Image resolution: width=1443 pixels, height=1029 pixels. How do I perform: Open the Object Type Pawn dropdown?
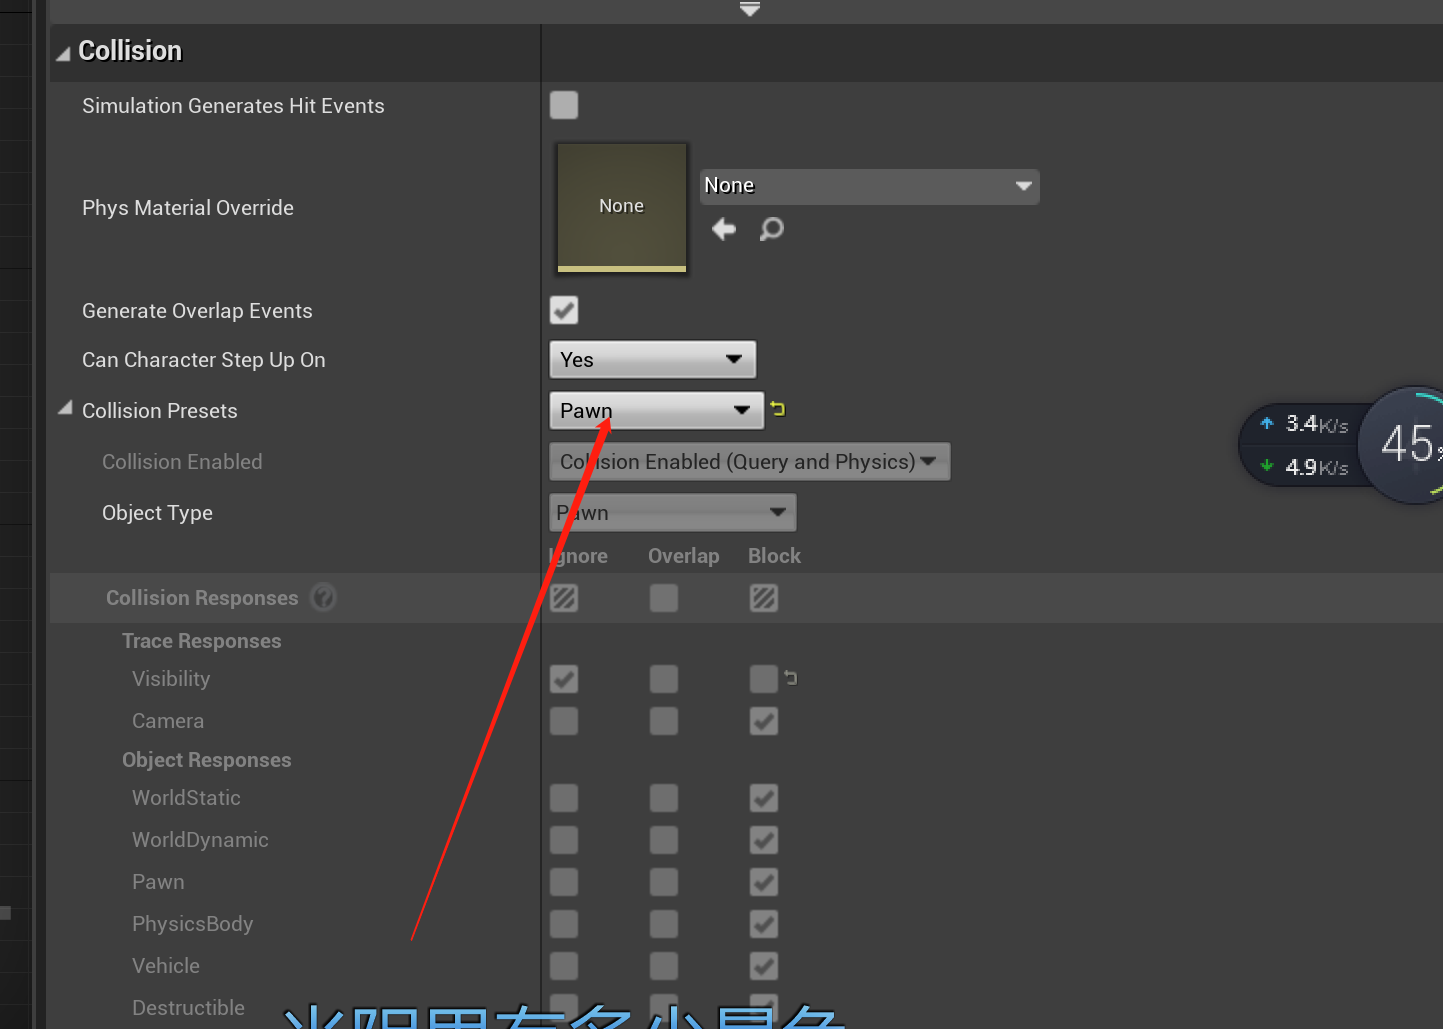click(672, 513)
